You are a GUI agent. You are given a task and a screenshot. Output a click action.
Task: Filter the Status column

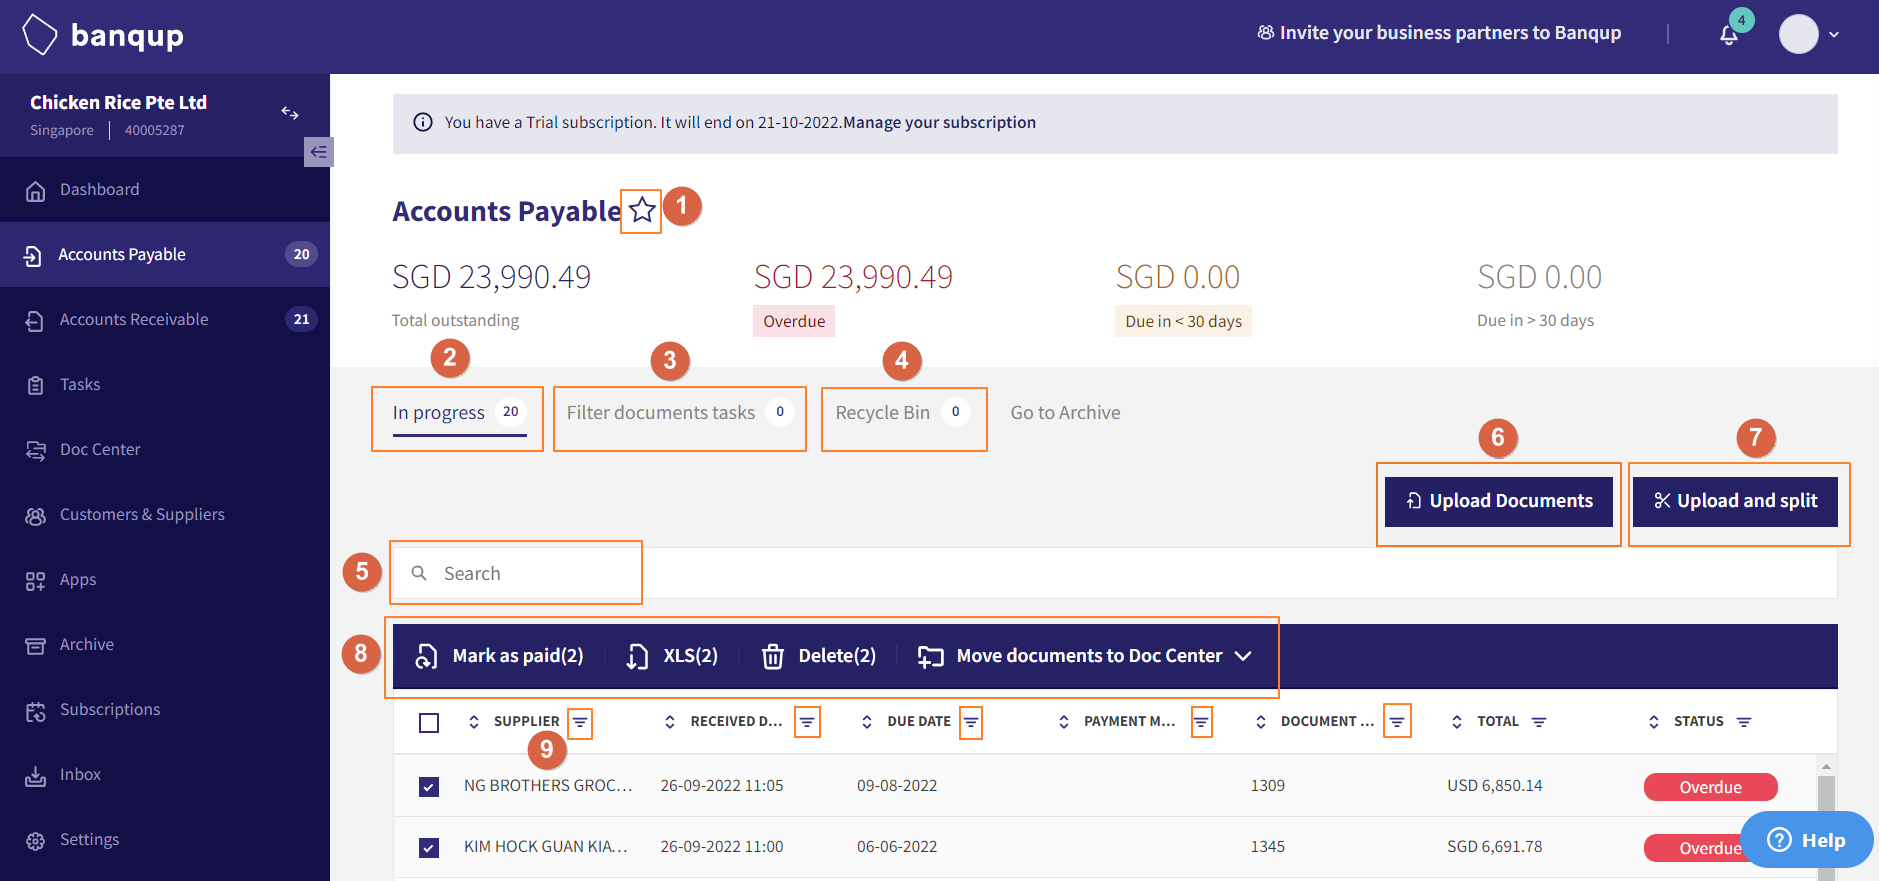coord(1744,722)
